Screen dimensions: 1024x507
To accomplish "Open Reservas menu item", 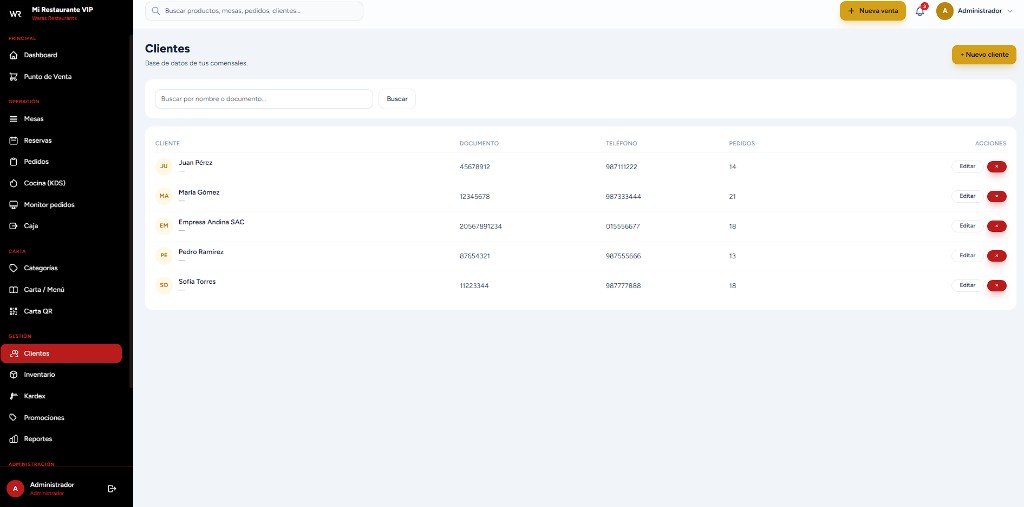I will (61, 140).
